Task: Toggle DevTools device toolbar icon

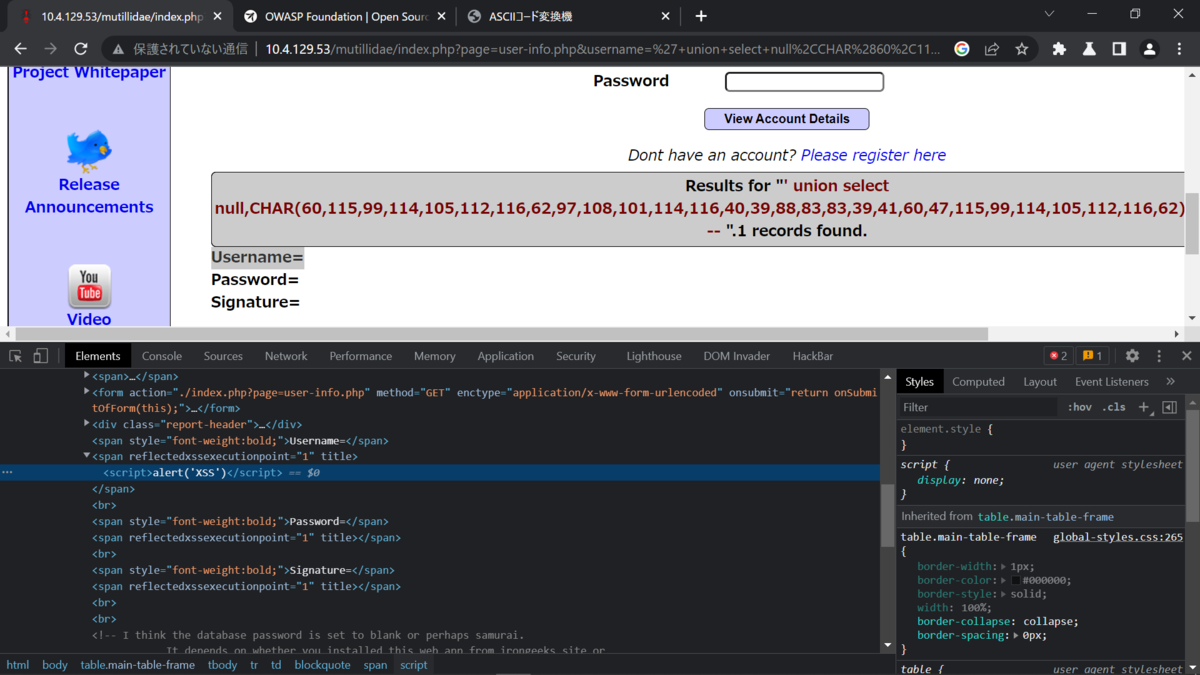Action: (x=40, y=356)
